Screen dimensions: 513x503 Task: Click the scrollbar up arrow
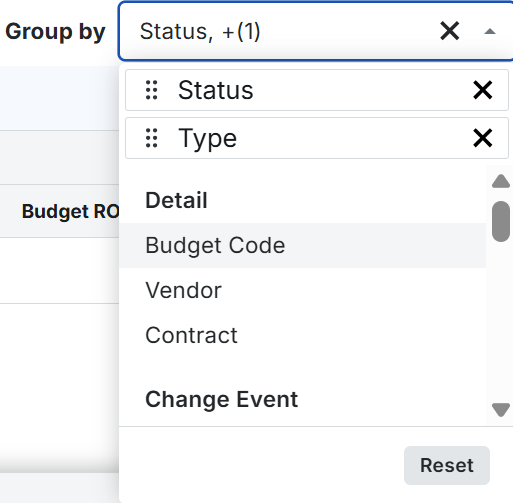[501, 181]
